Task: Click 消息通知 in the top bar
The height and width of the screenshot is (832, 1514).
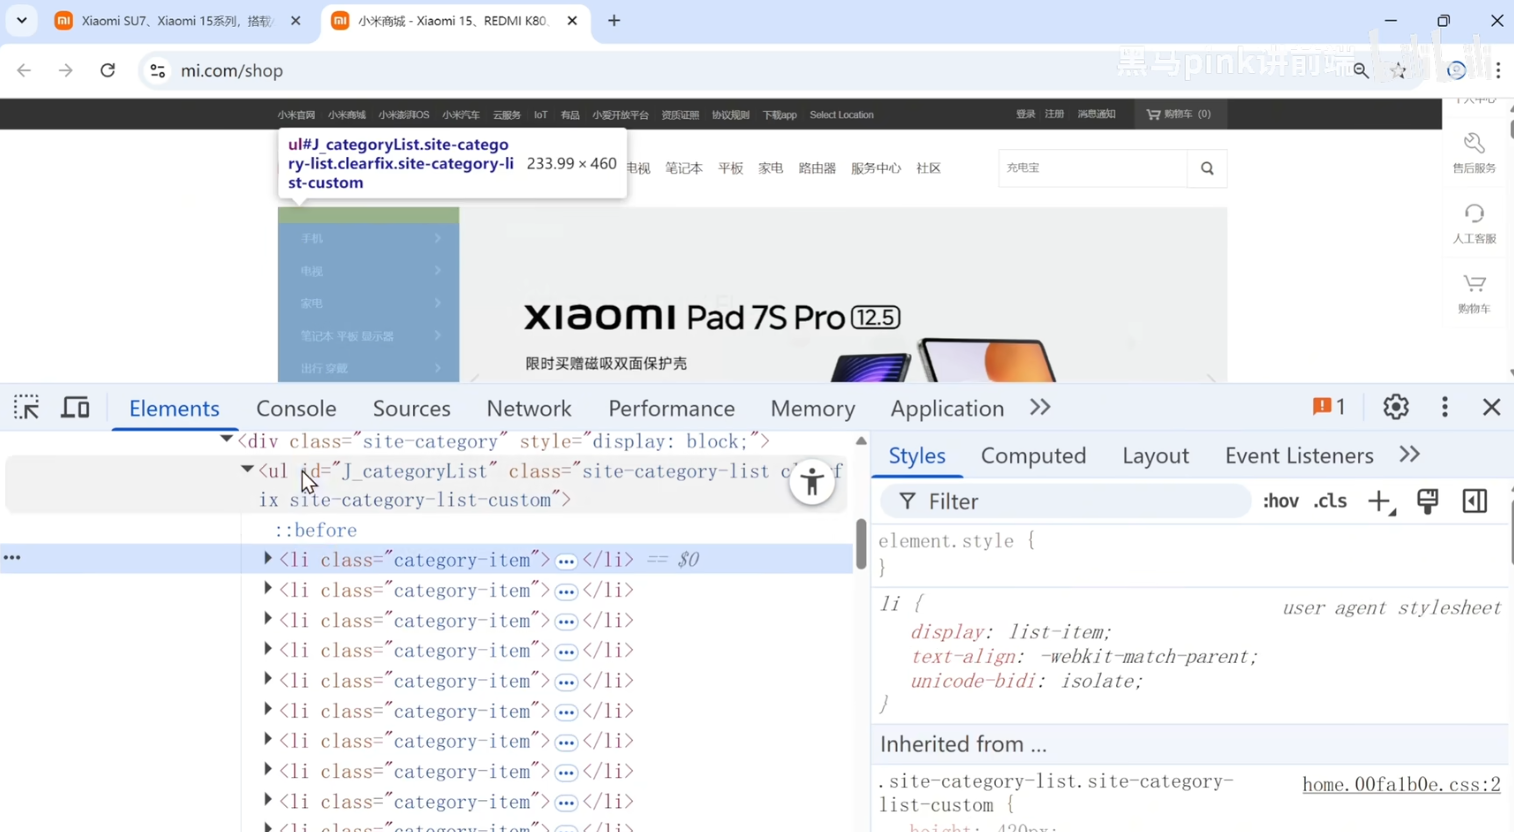Action: click(x=1096, y=114)
